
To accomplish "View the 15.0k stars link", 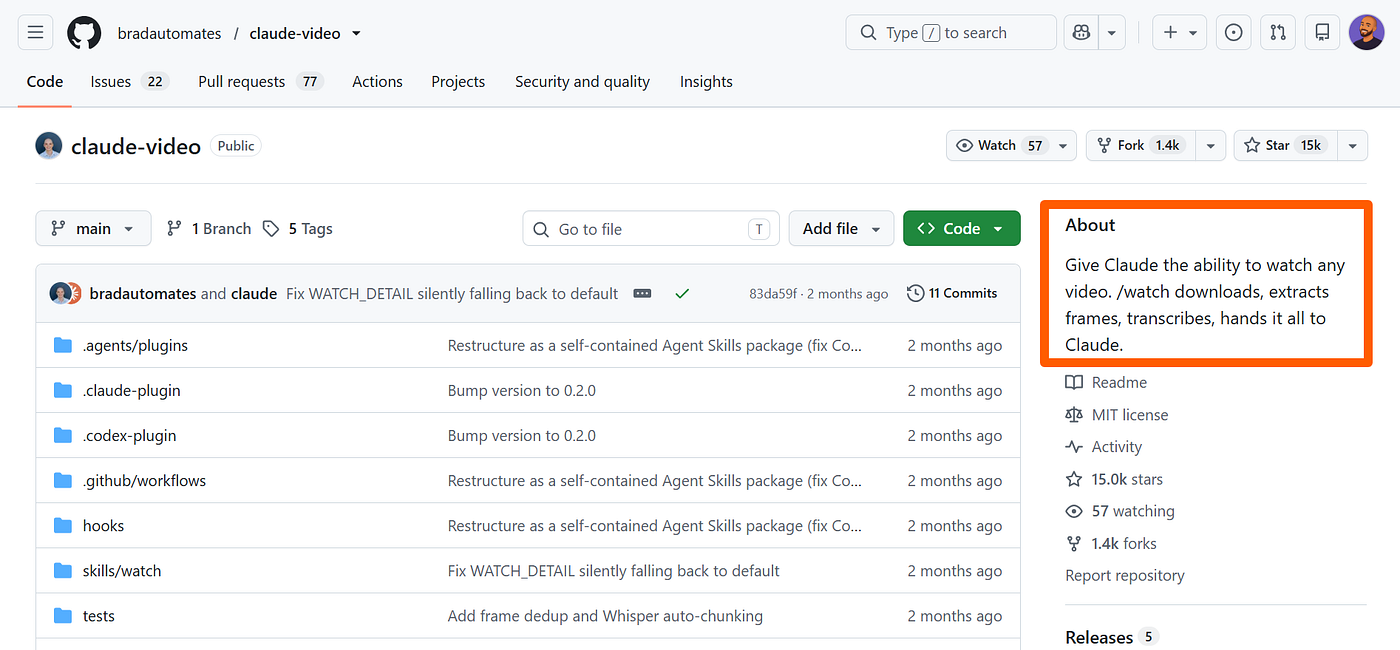I will 1114,479.
